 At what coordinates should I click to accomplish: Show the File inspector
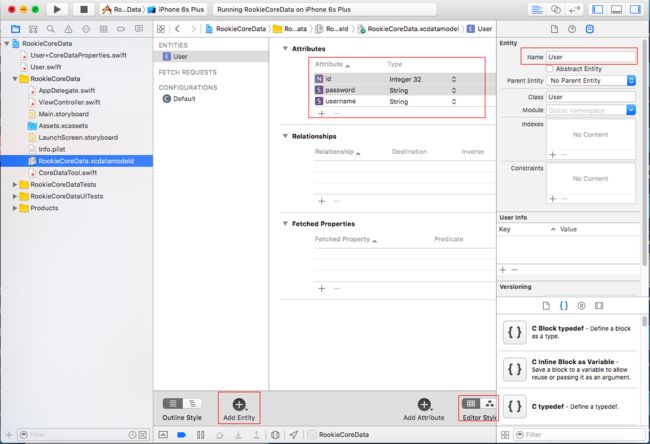click(x=554, y=29)
